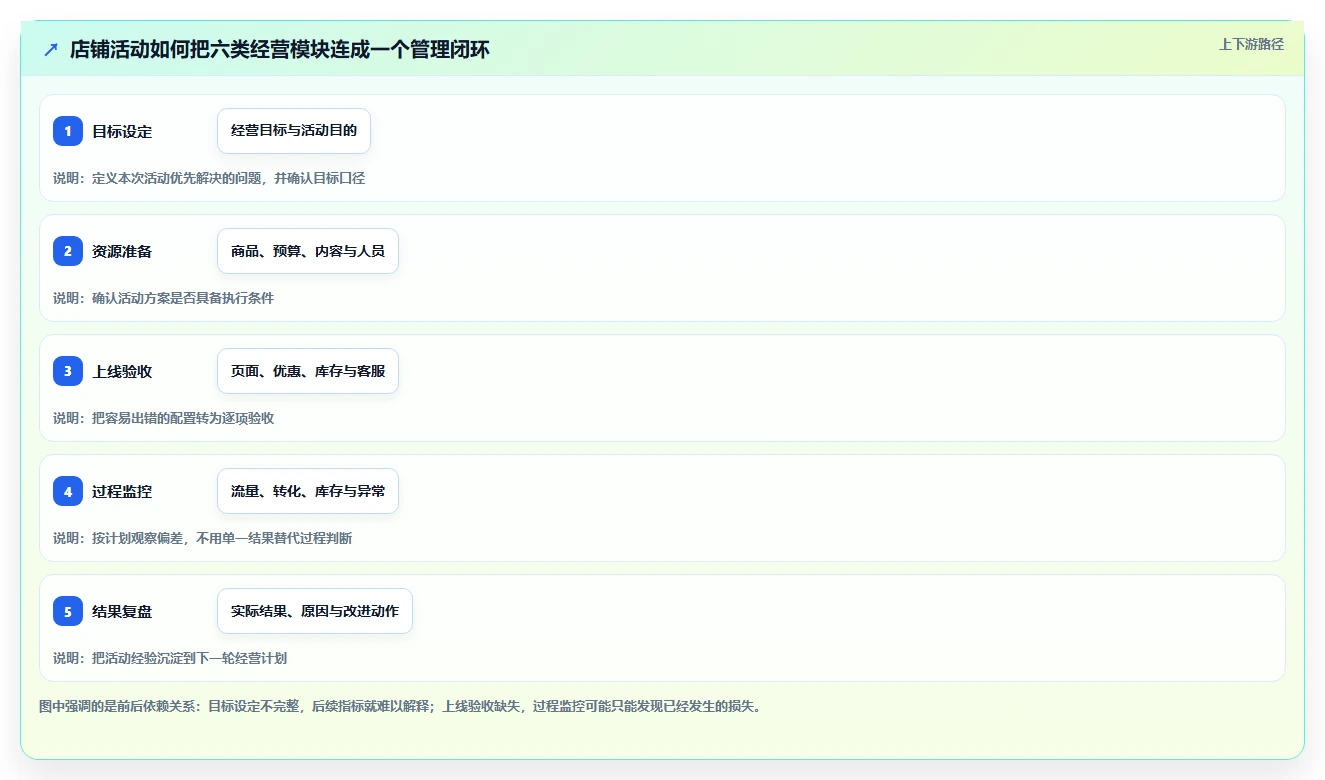
Task: Click the 资源准备 step label
Action: click(122, 252)
